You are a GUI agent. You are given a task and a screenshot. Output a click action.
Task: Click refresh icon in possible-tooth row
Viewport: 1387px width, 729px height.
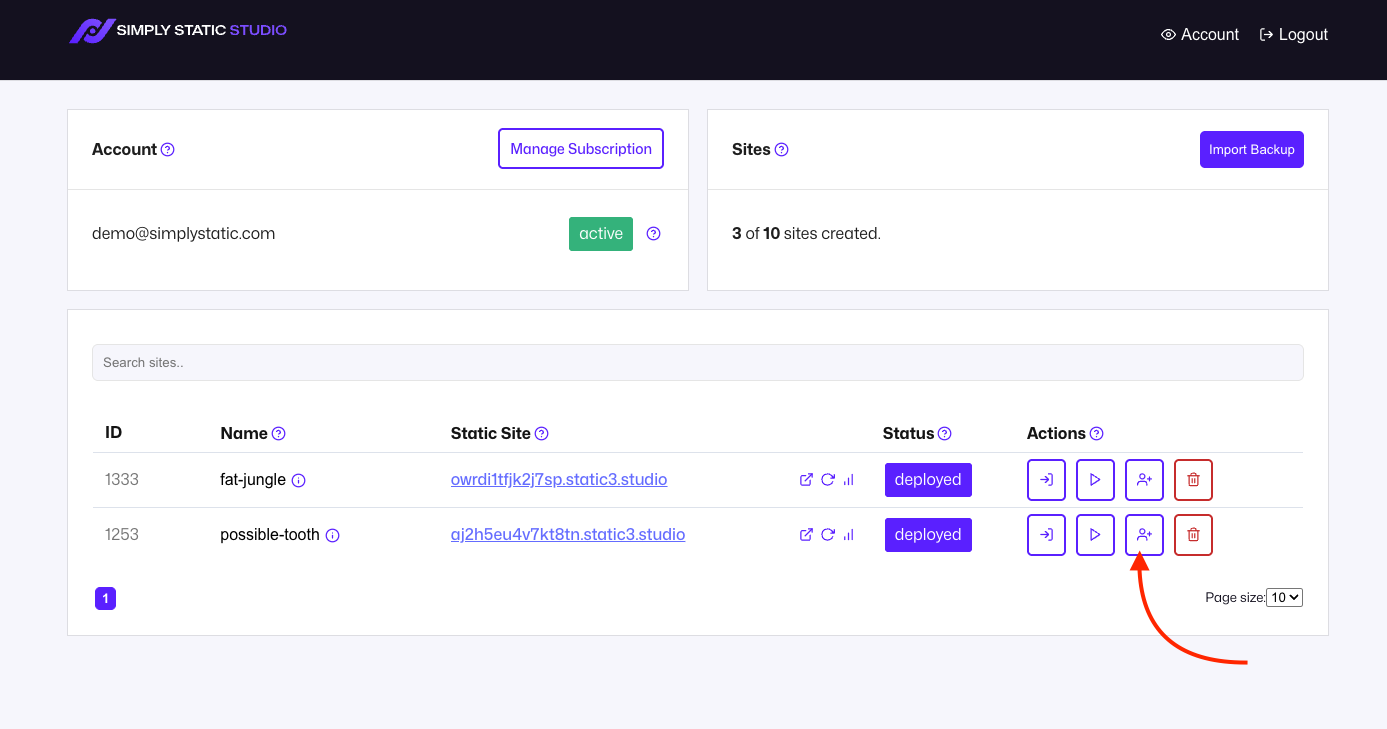(x=828, y=535)
